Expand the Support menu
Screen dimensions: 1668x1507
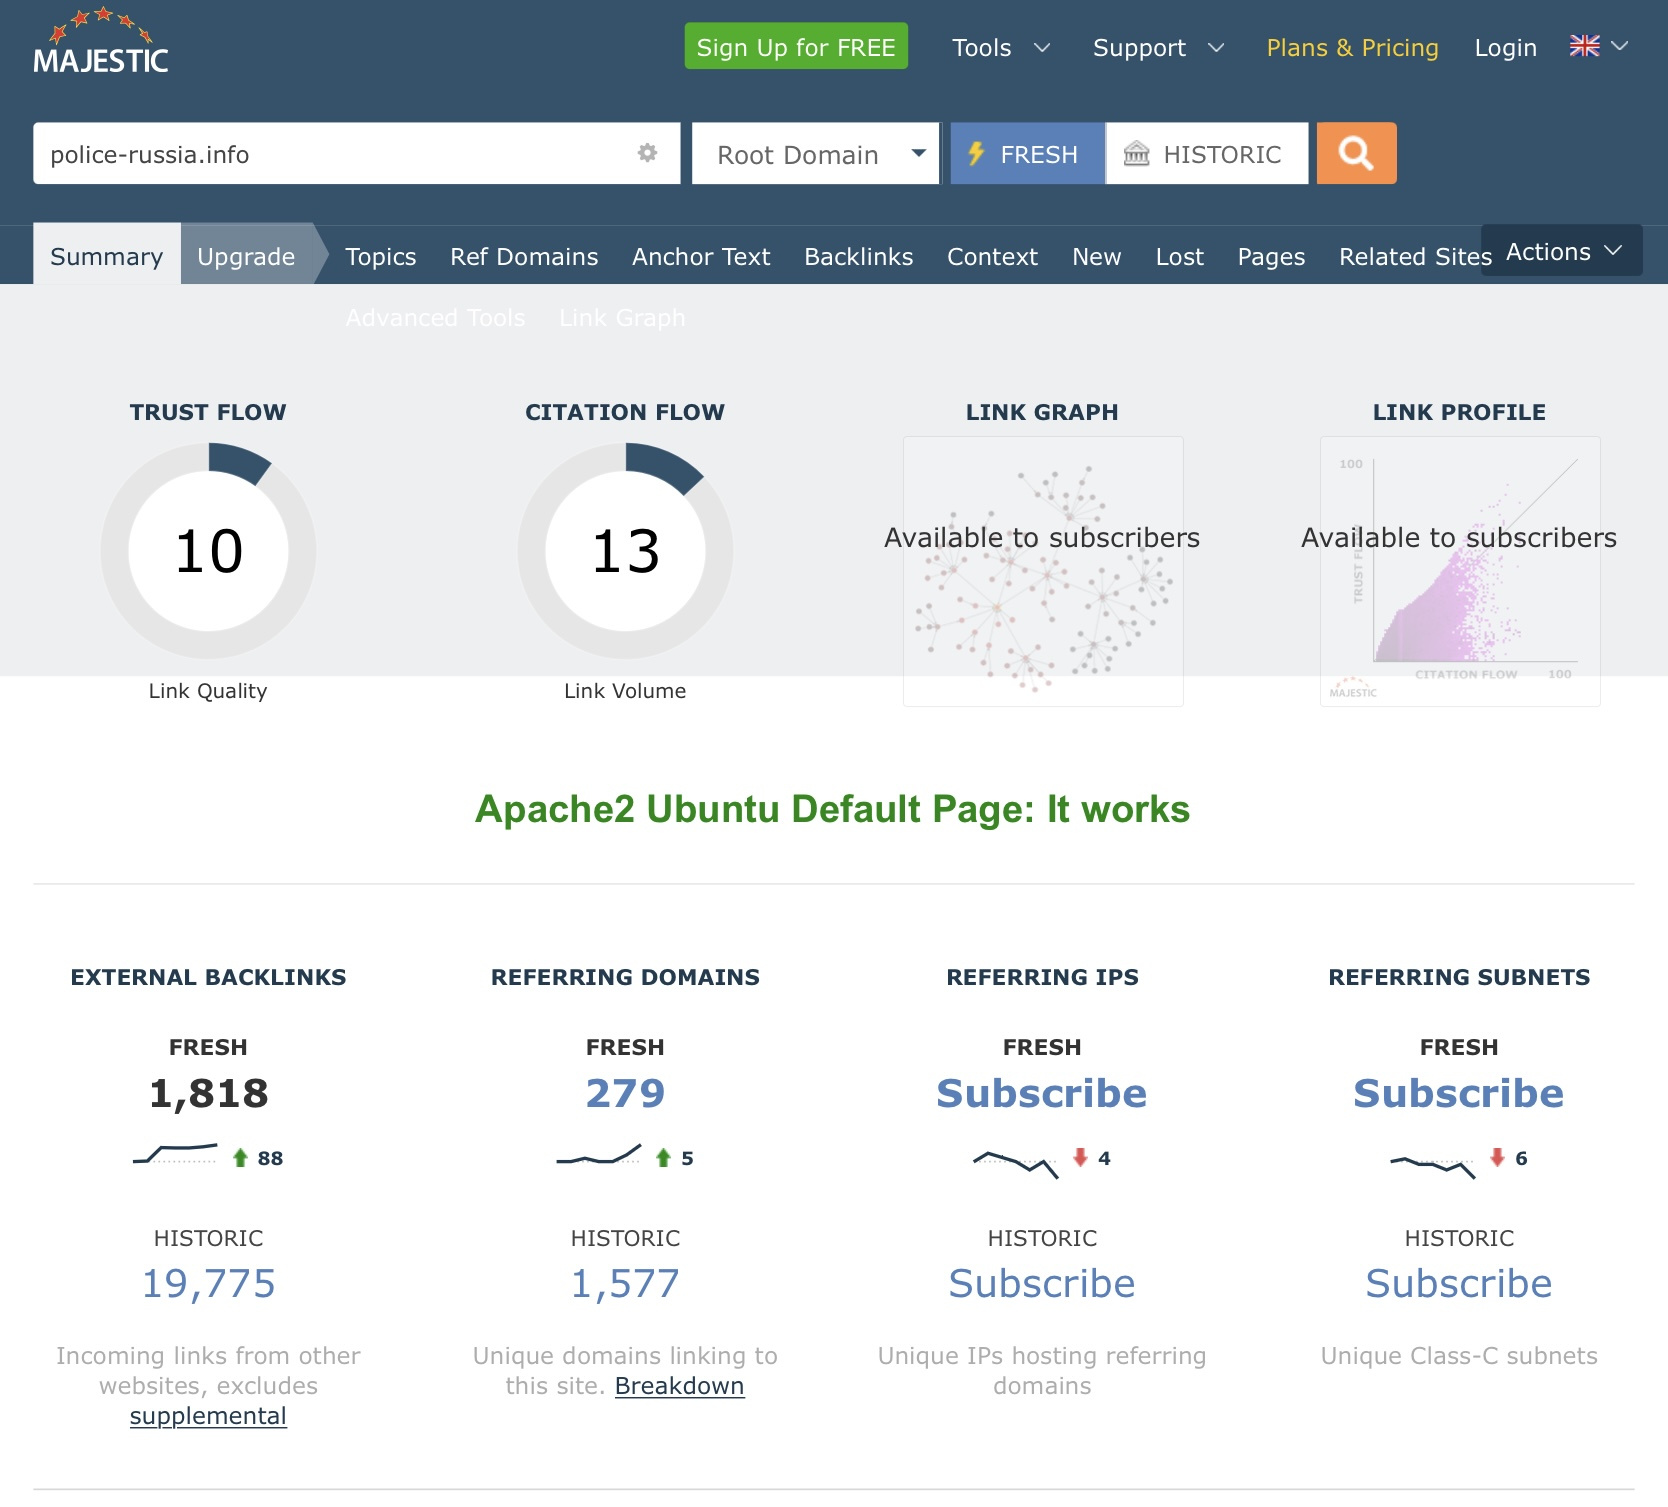pos(1158,47)
